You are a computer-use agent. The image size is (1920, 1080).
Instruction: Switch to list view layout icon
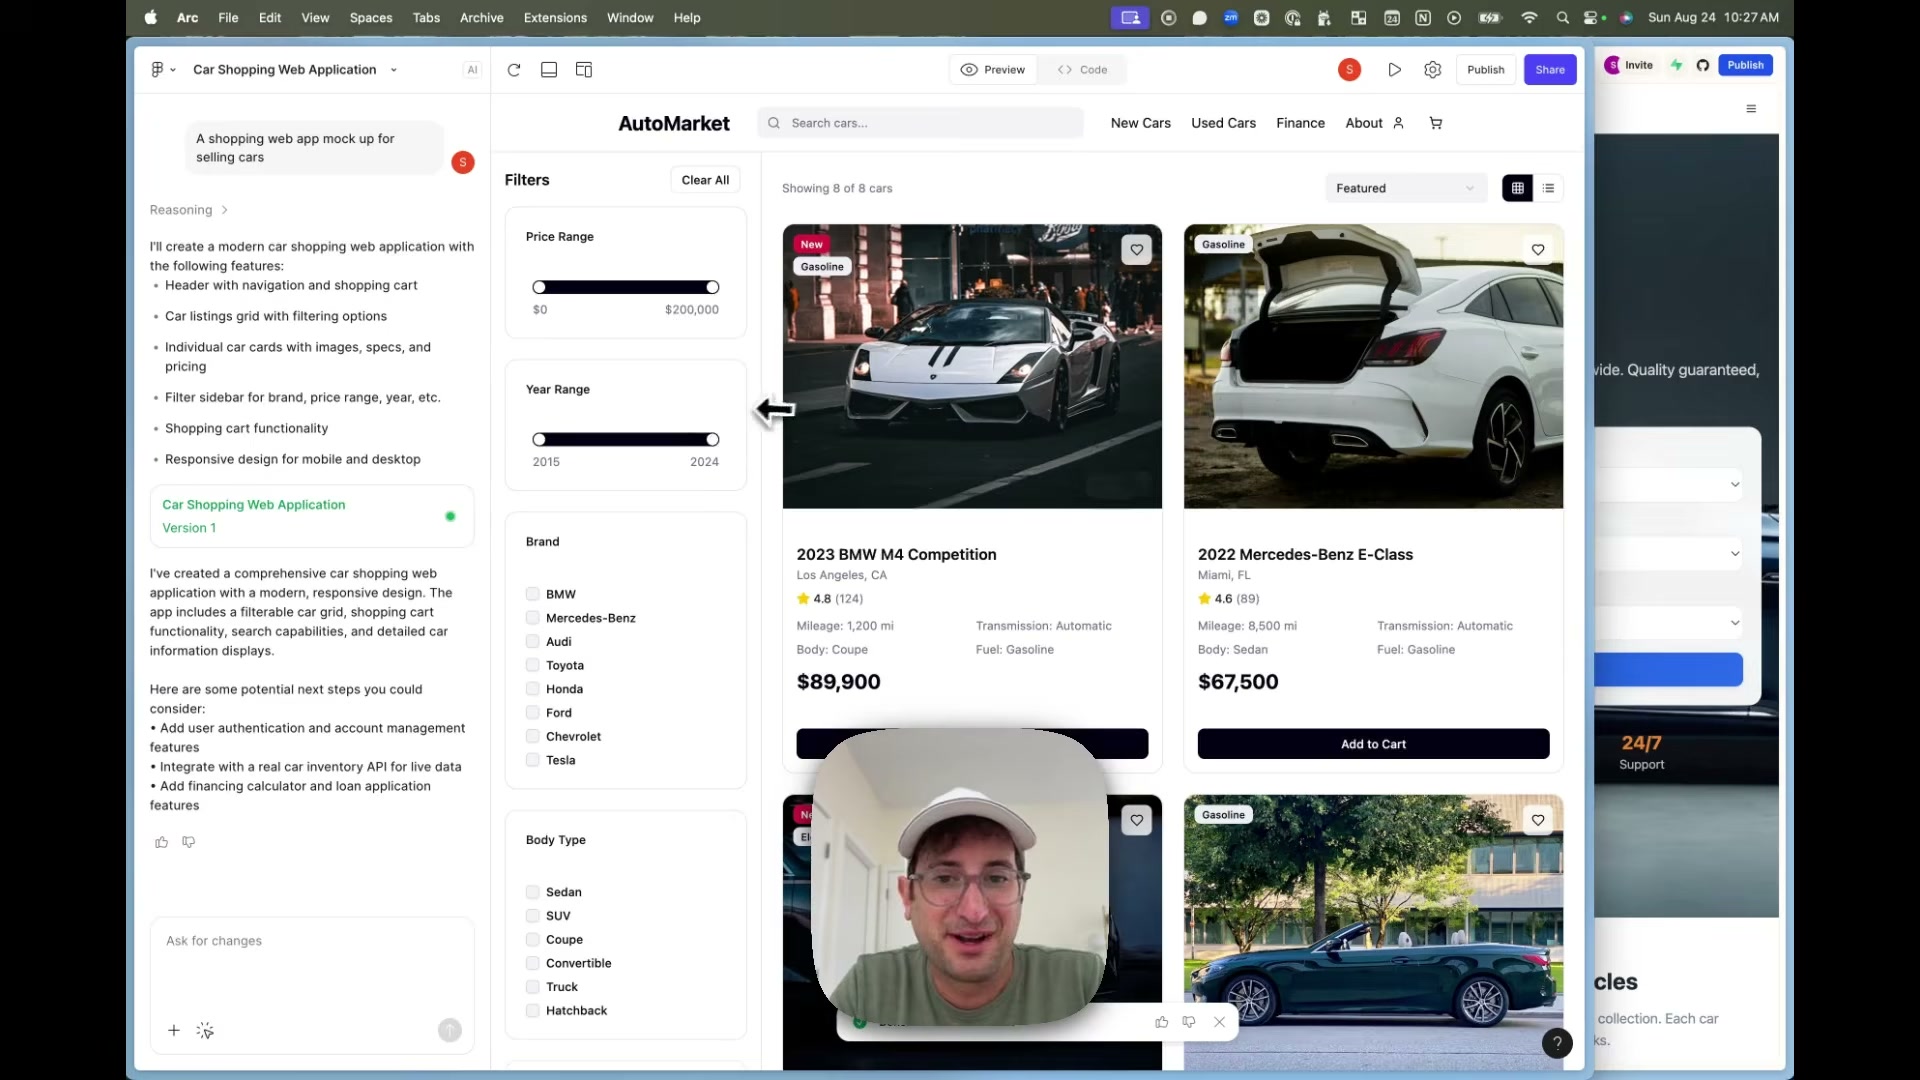(1549, 188)
